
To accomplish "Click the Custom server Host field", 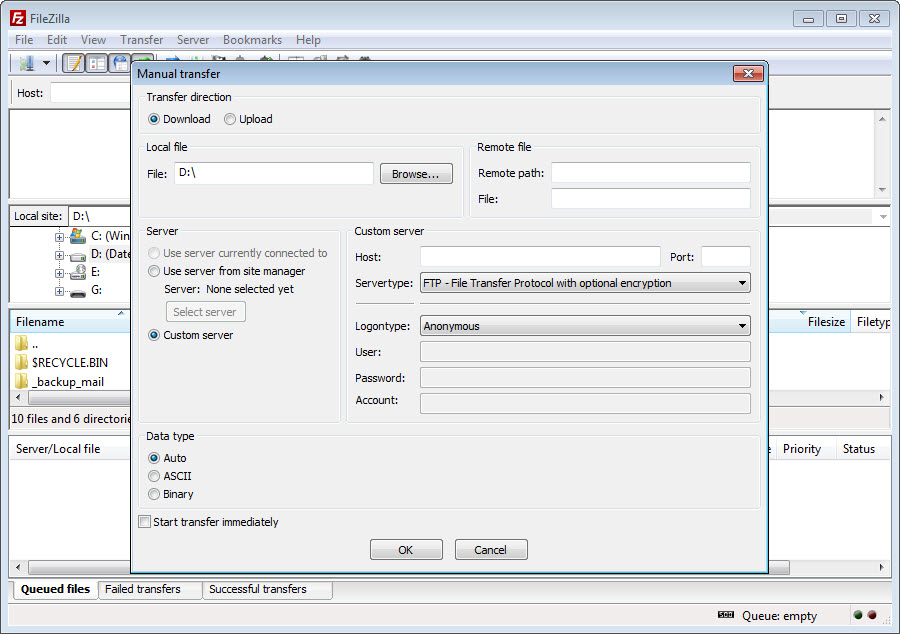I will point(540,256).
